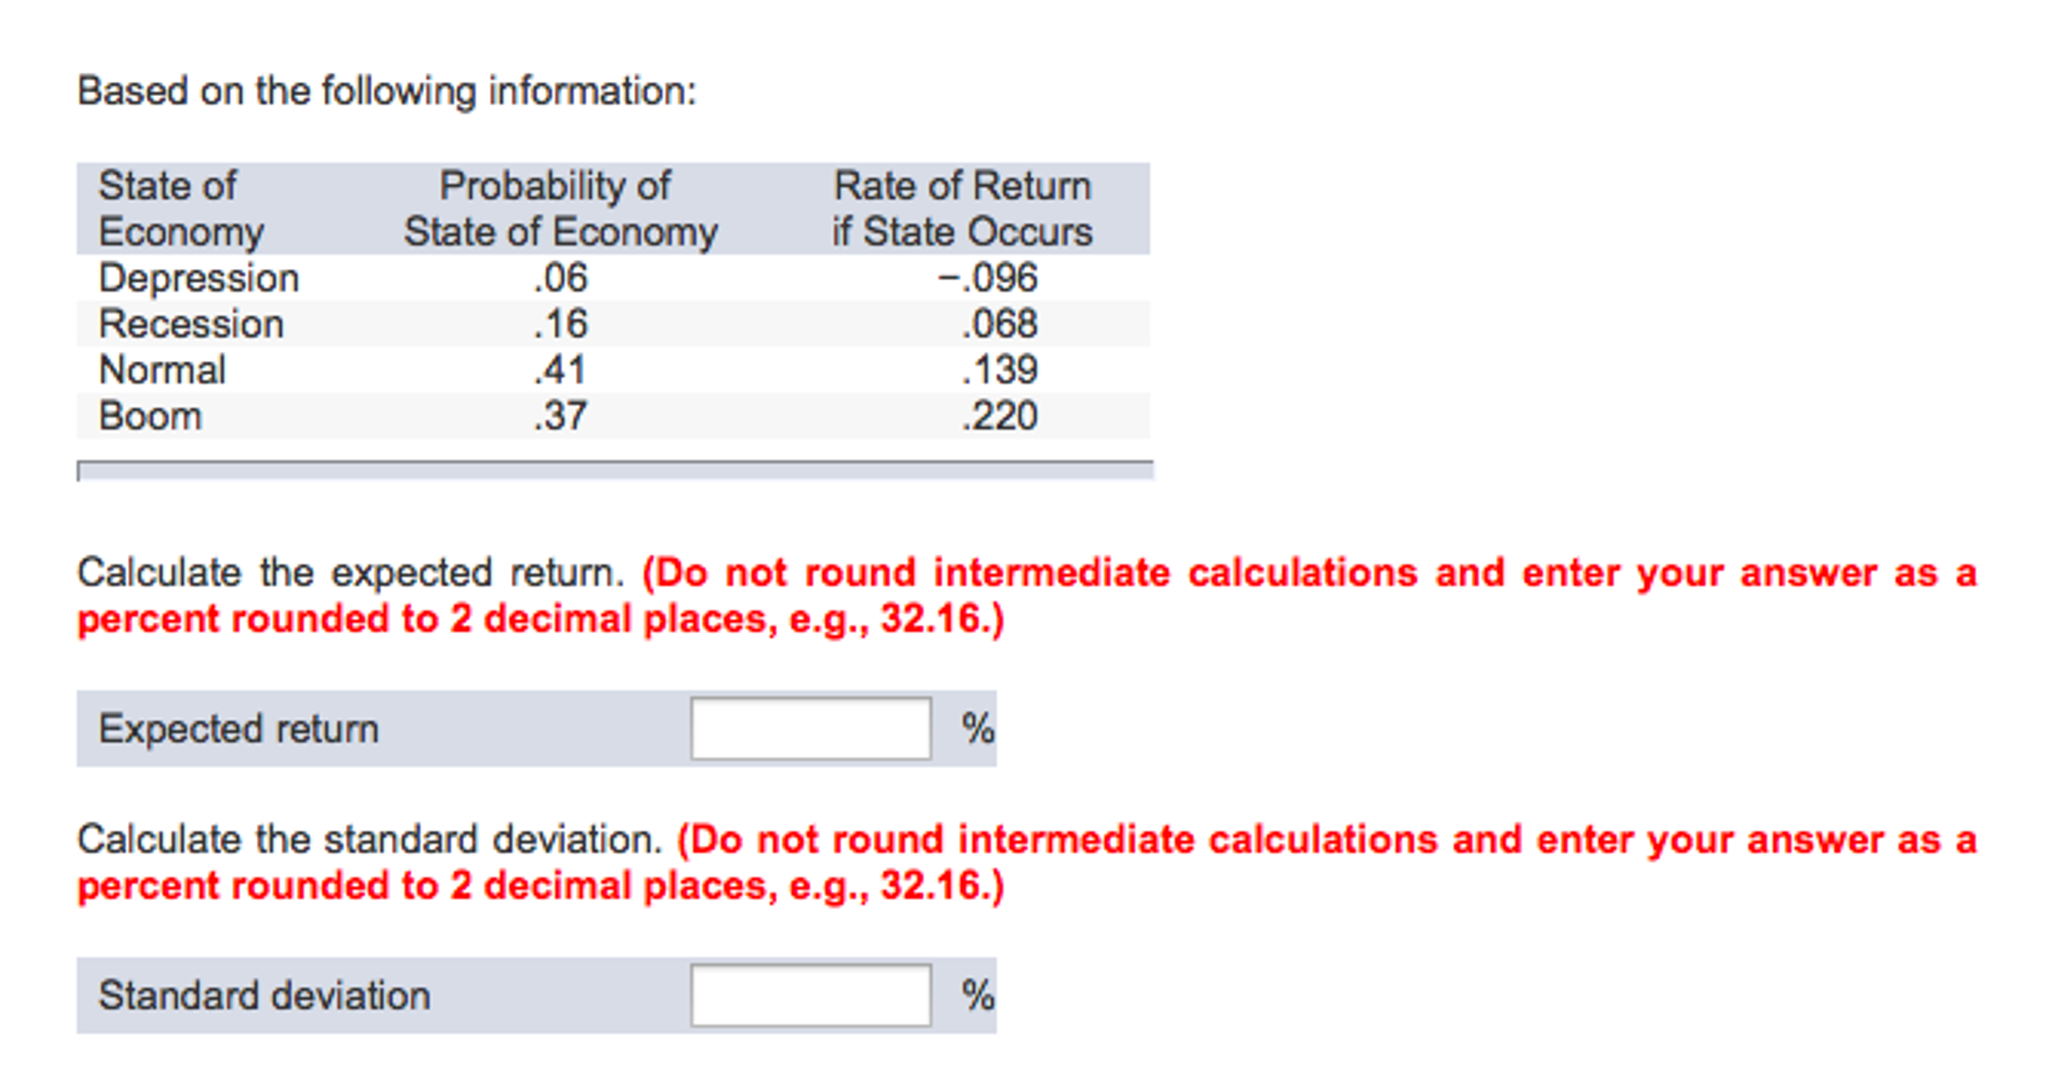Click the Recession probability value .16
The image size is (2046, 1086).
point(560,324)
